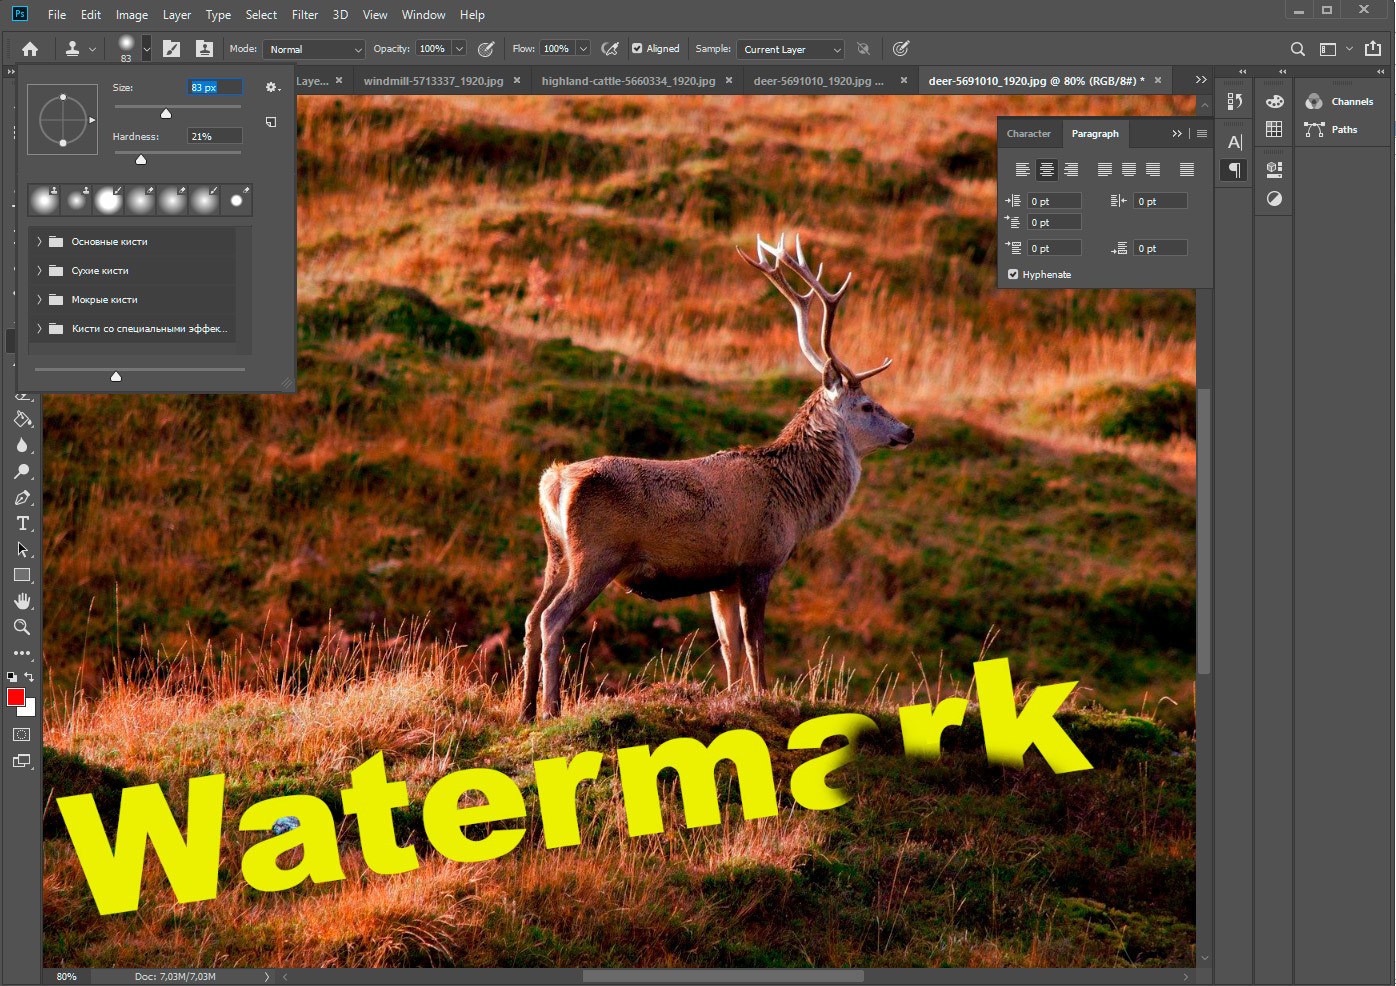Adjust the Hardness slider handle
Viewport: 1396px width, 986px height.
pos(141,159)
